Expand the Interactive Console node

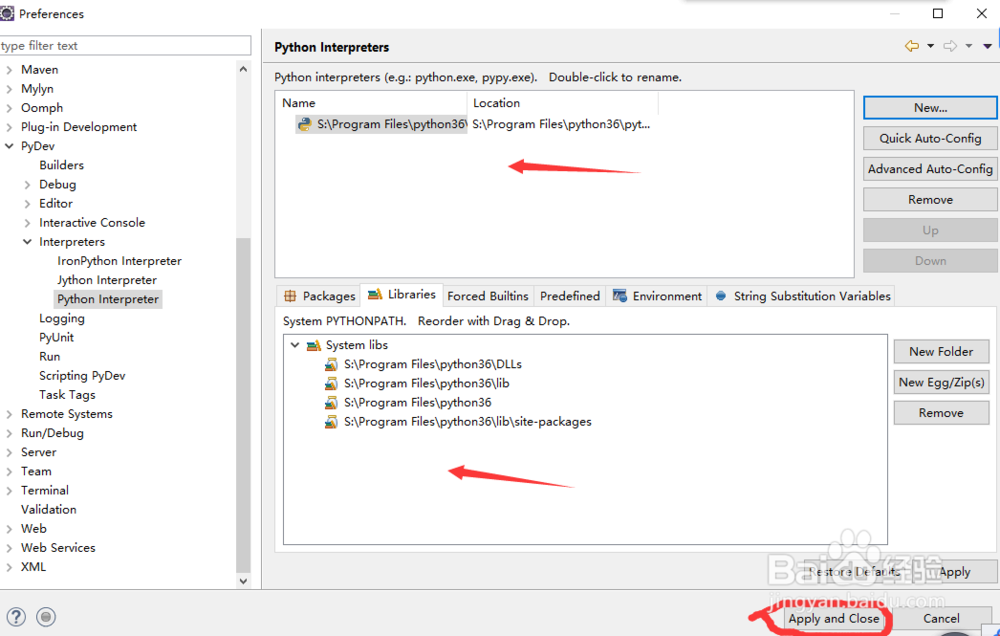point(27,223)
